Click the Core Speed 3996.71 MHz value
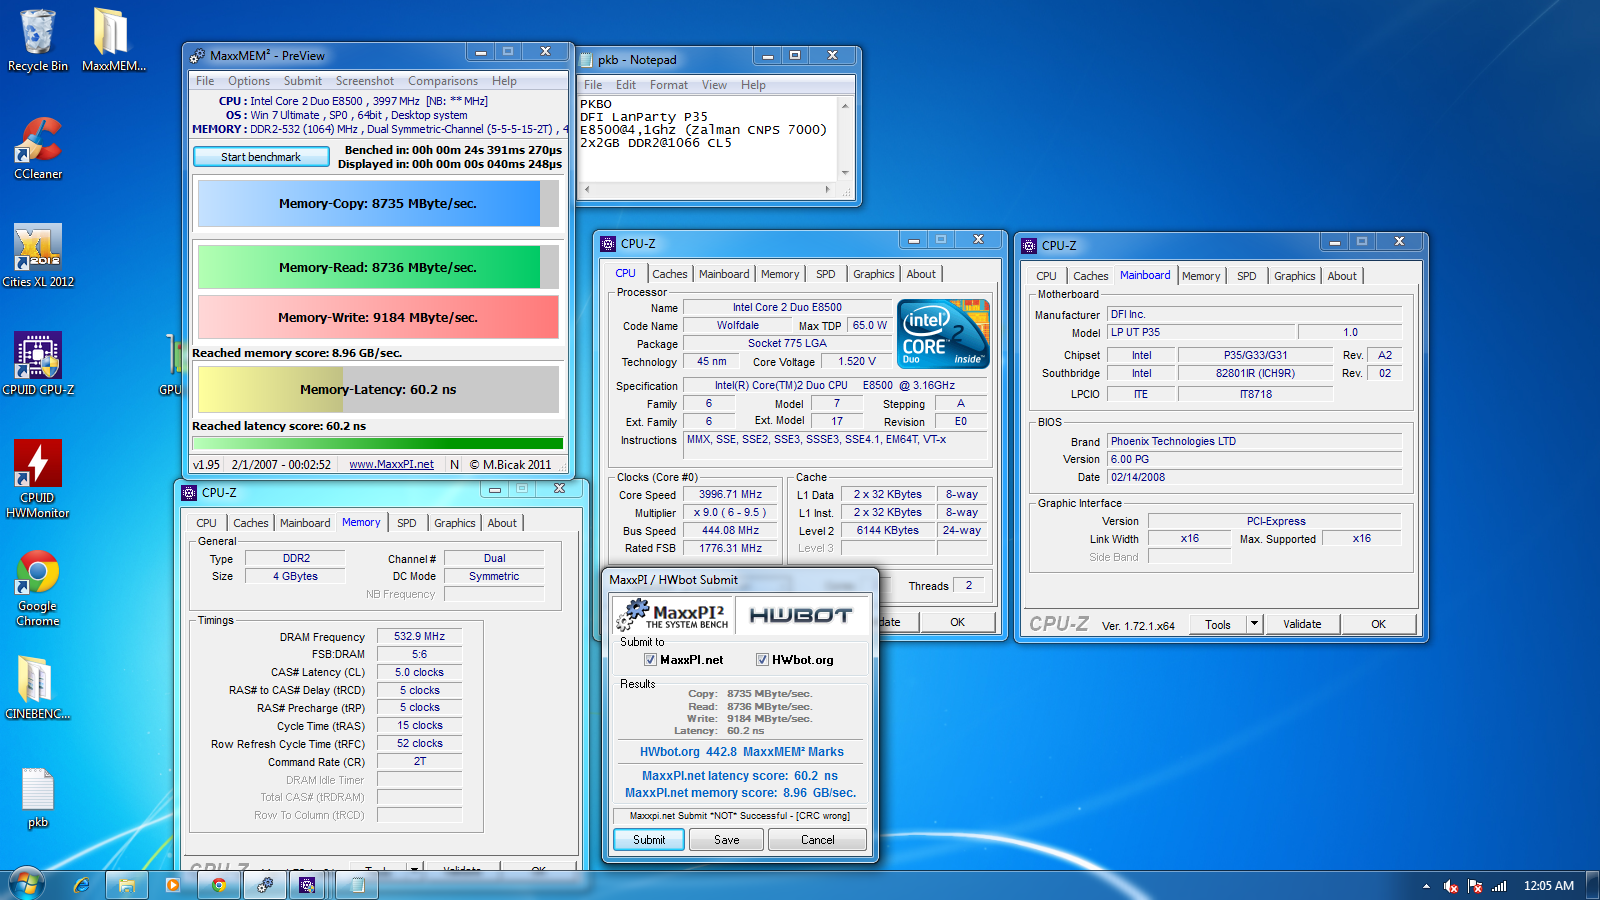 tap(730, 494)
